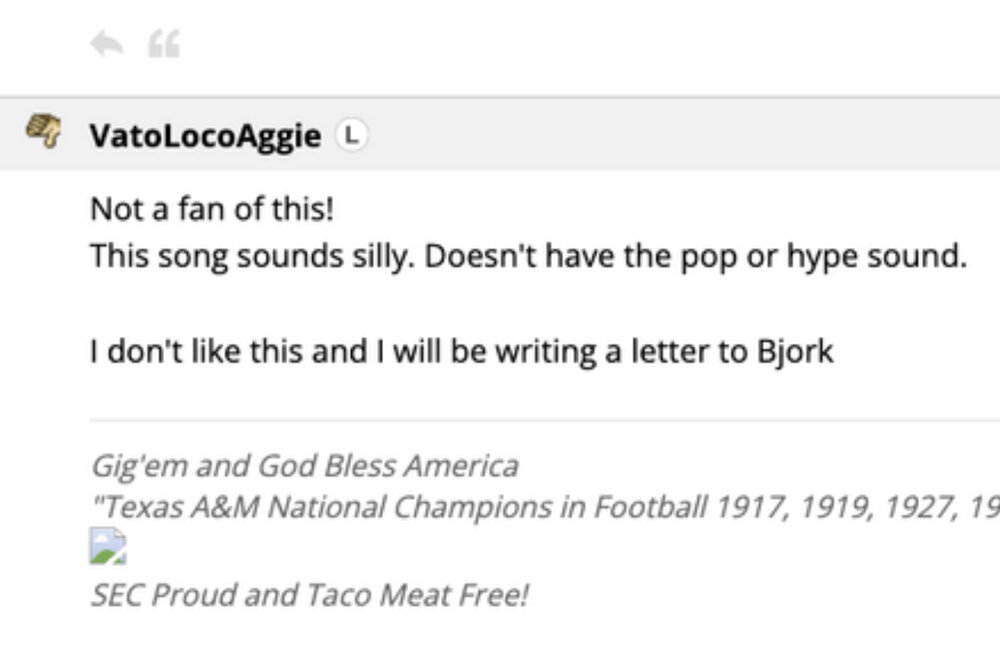Click the reply arrow icon
Screen dimensions: 1000x654
(x=105, y=44)
